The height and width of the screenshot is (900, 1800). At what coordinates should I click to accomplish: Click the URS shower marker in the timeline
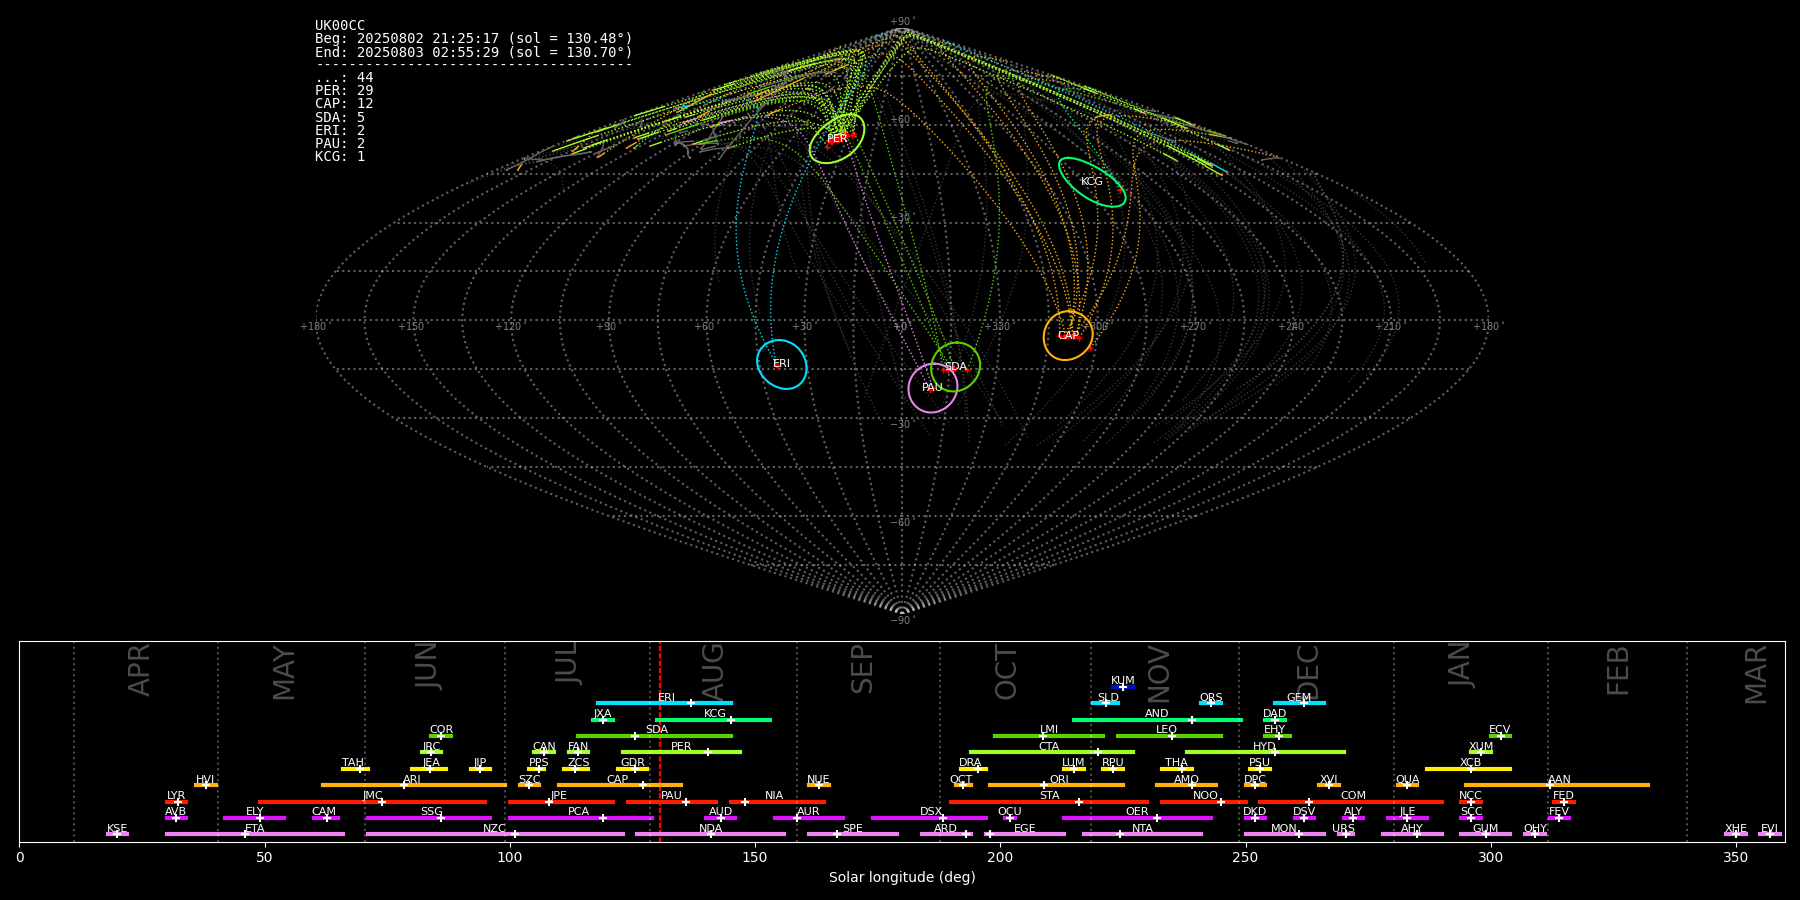coord(1345,834)
